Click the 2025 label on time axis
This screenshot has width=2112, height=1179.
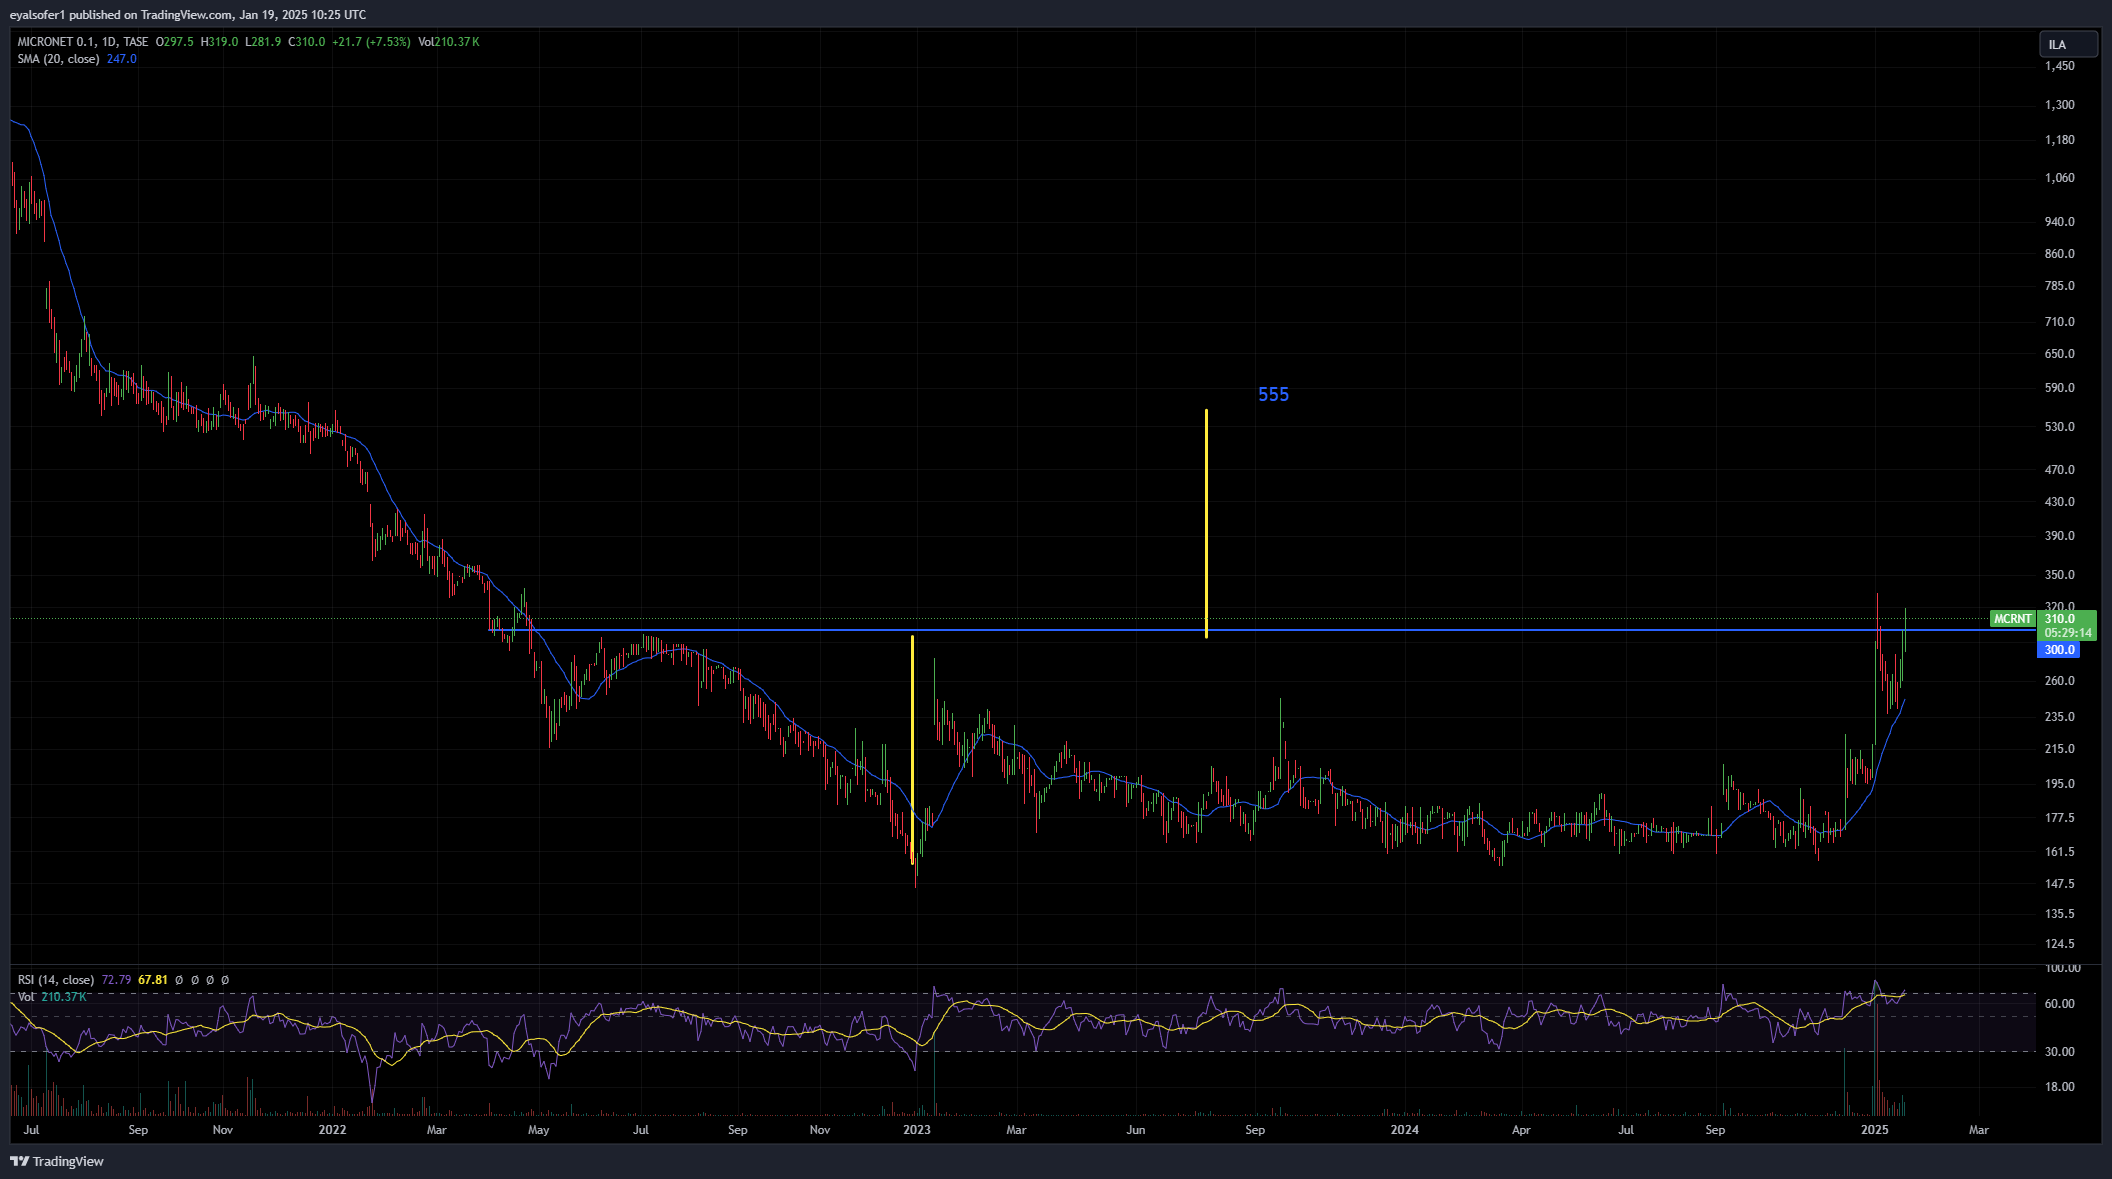[x=1874, y=1130]
